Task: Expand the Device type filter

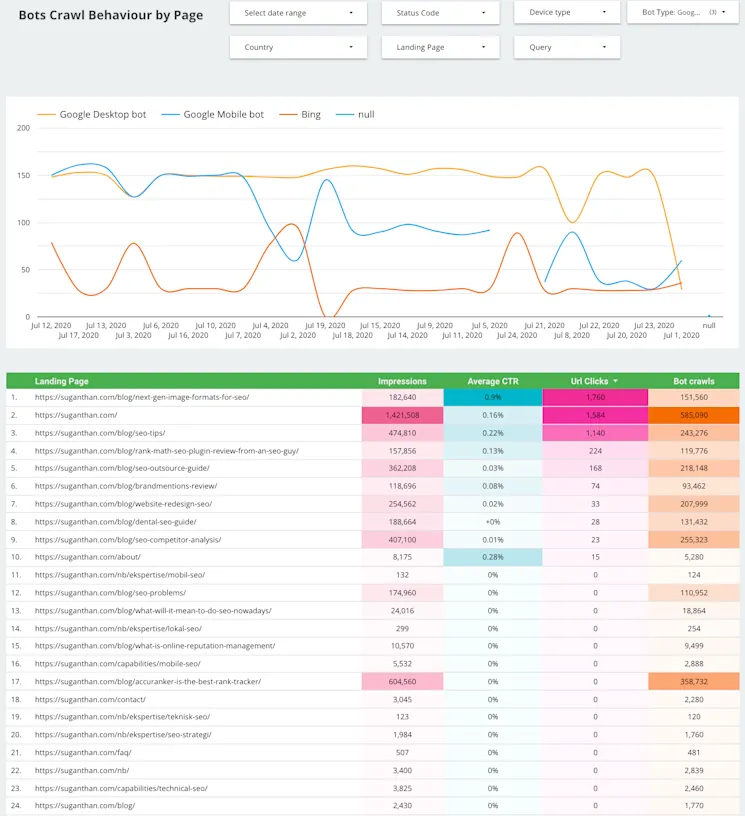Action: (565, 13)
